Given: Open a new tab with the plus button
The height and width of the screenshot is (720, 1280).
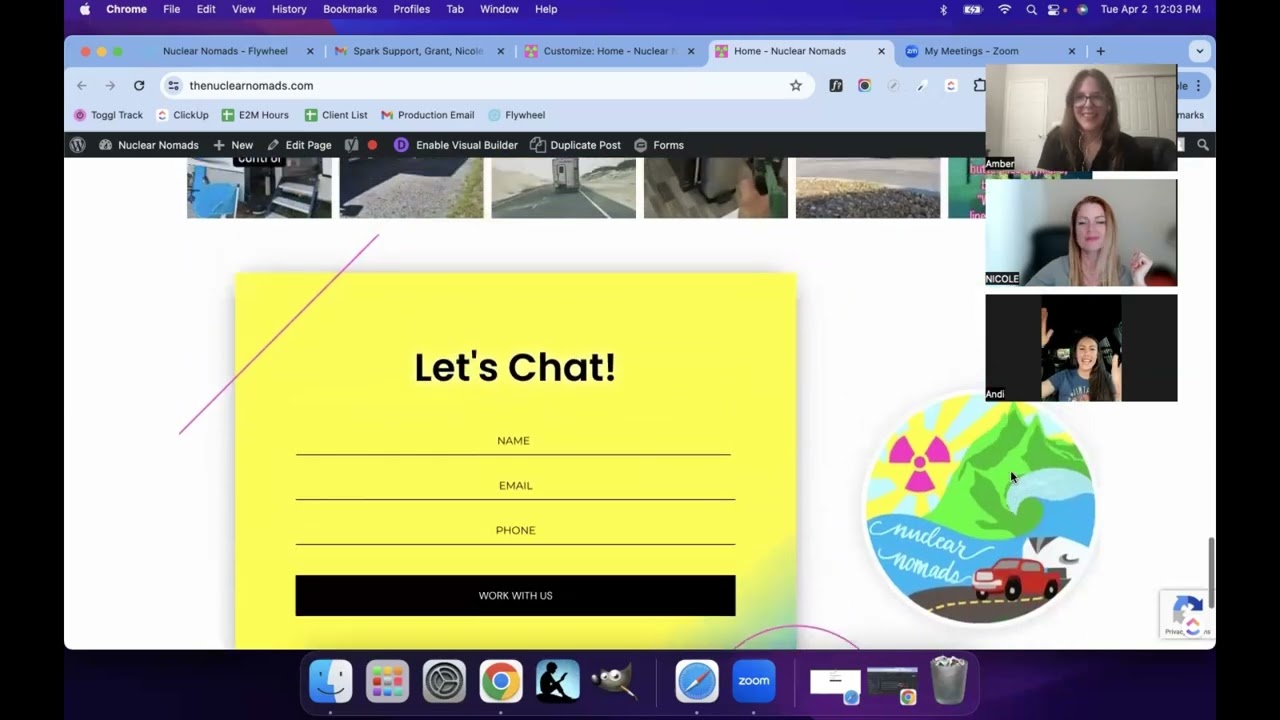Looking at the screenshot, I should click(x=1100, y=51).
